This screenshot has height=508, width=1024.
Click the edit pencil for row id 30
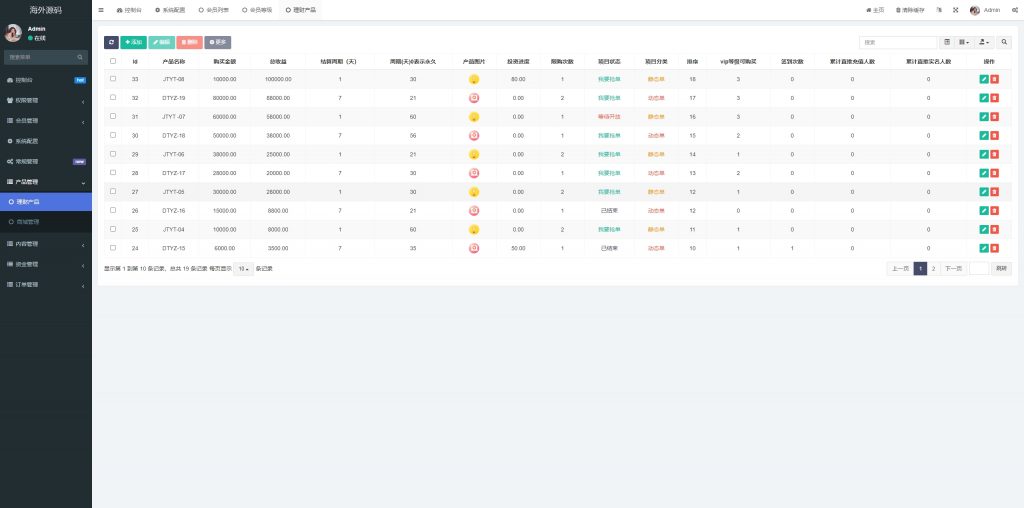(x=984, y=135)
